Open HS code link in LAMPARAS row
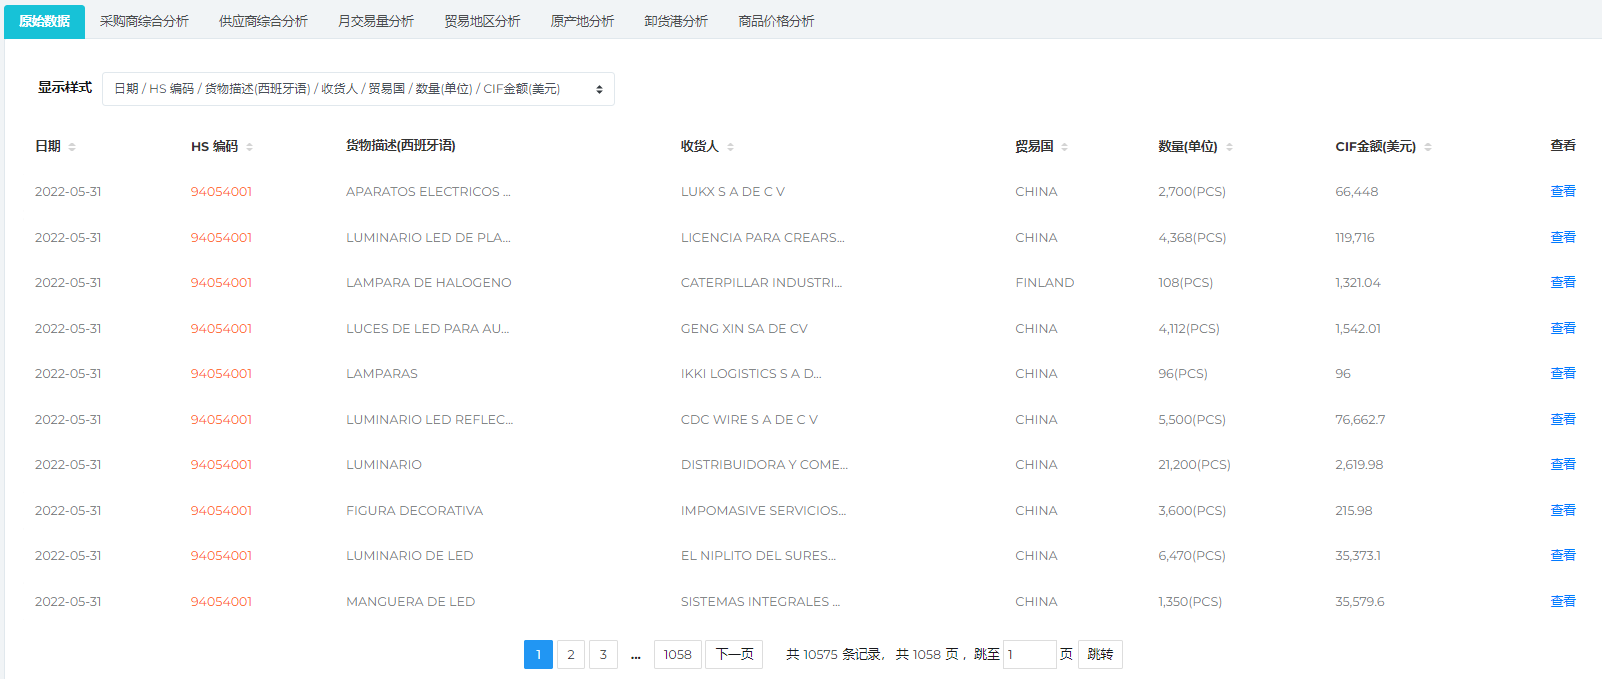This screenshot has width=1602, height=679. (x=221, y=373)
